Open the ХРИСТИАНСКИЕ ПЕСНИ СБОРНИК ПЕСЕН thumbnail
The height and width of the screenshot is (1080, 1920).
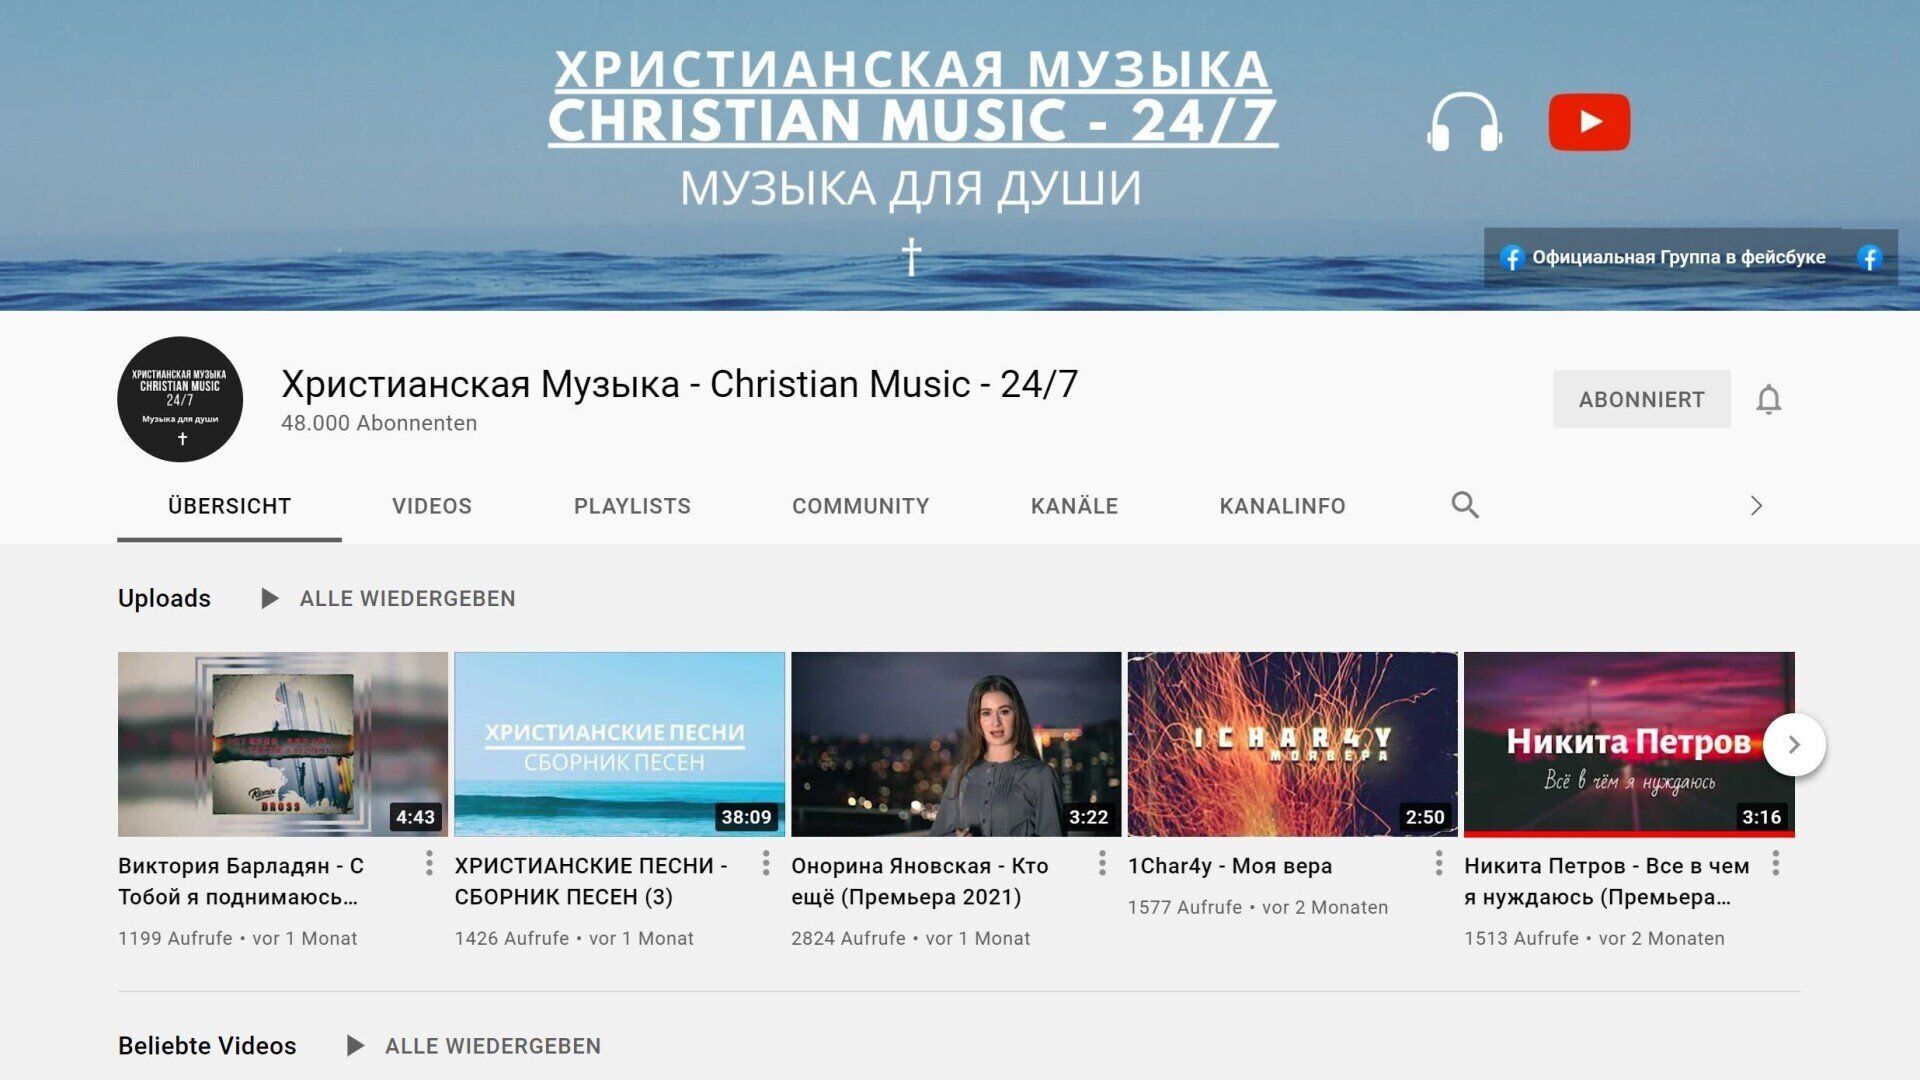(619, 744)
